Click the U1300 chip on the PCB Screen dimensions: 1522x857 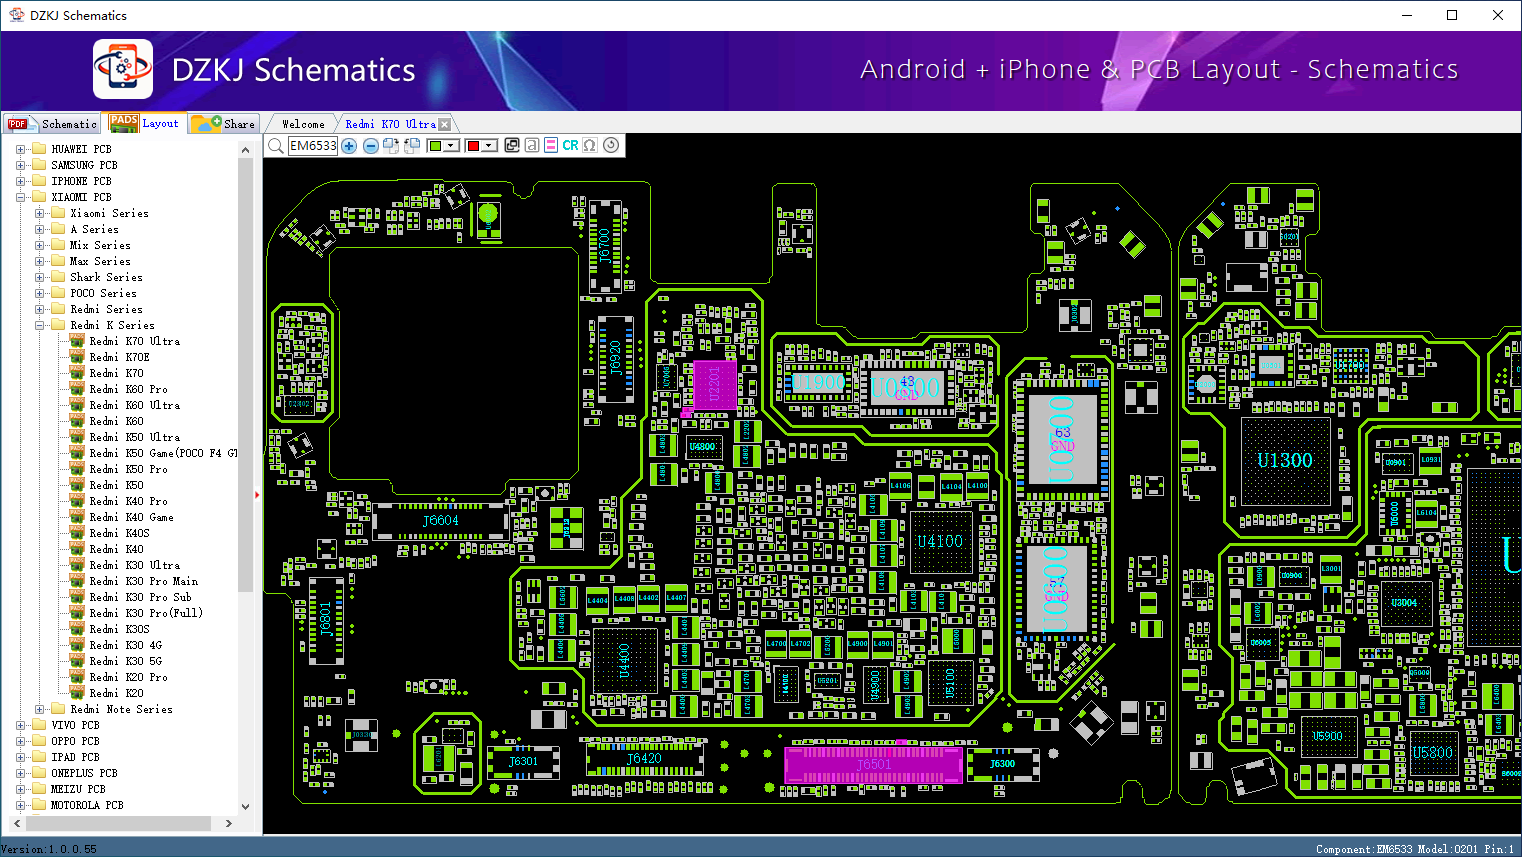point(1285,461)
